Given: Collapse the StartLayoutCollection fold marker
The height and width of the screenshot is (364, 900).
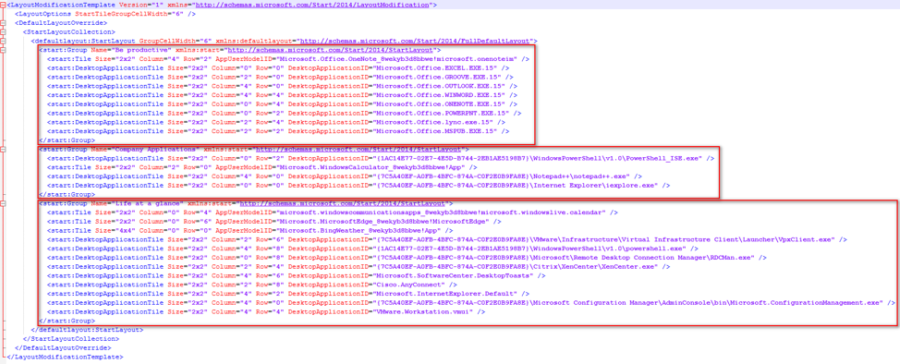Looking at the screenshot, I should click(x=3, y=32).
